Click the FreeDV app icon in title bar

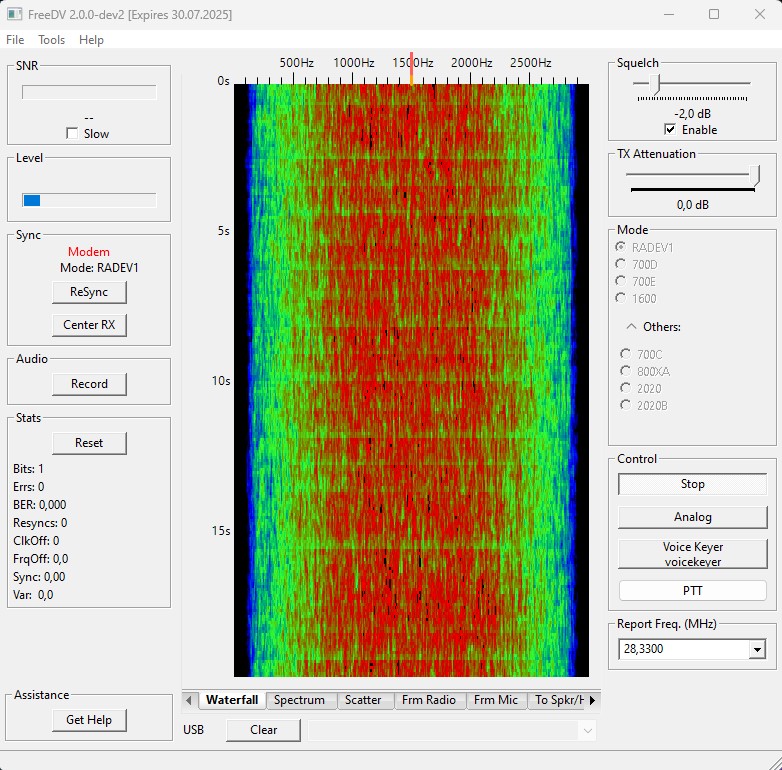tap(14, 14)
